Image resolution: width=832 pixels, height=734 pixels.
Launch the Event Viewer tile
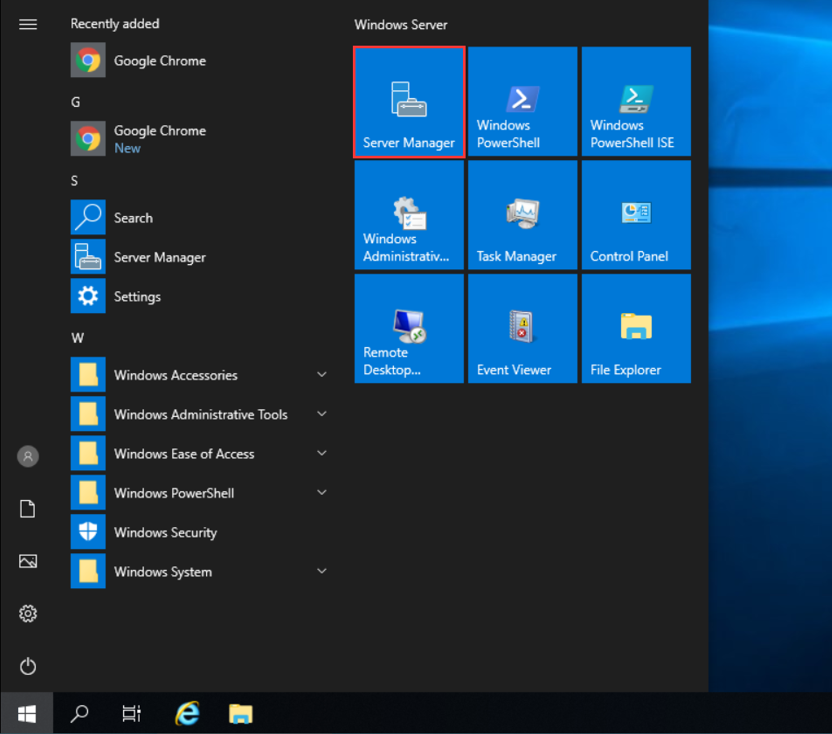(x=522, y=329)
